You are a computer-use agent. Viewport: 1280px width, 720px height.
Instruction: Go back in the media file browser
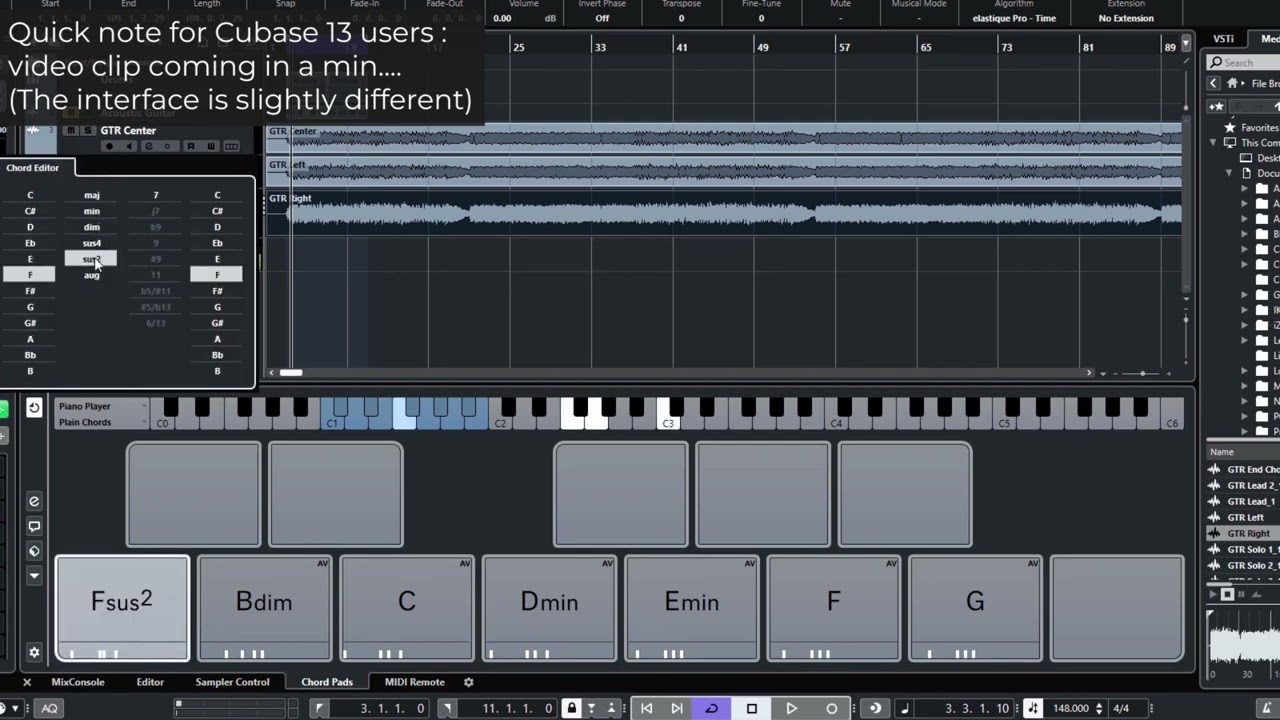(1213, 84)
